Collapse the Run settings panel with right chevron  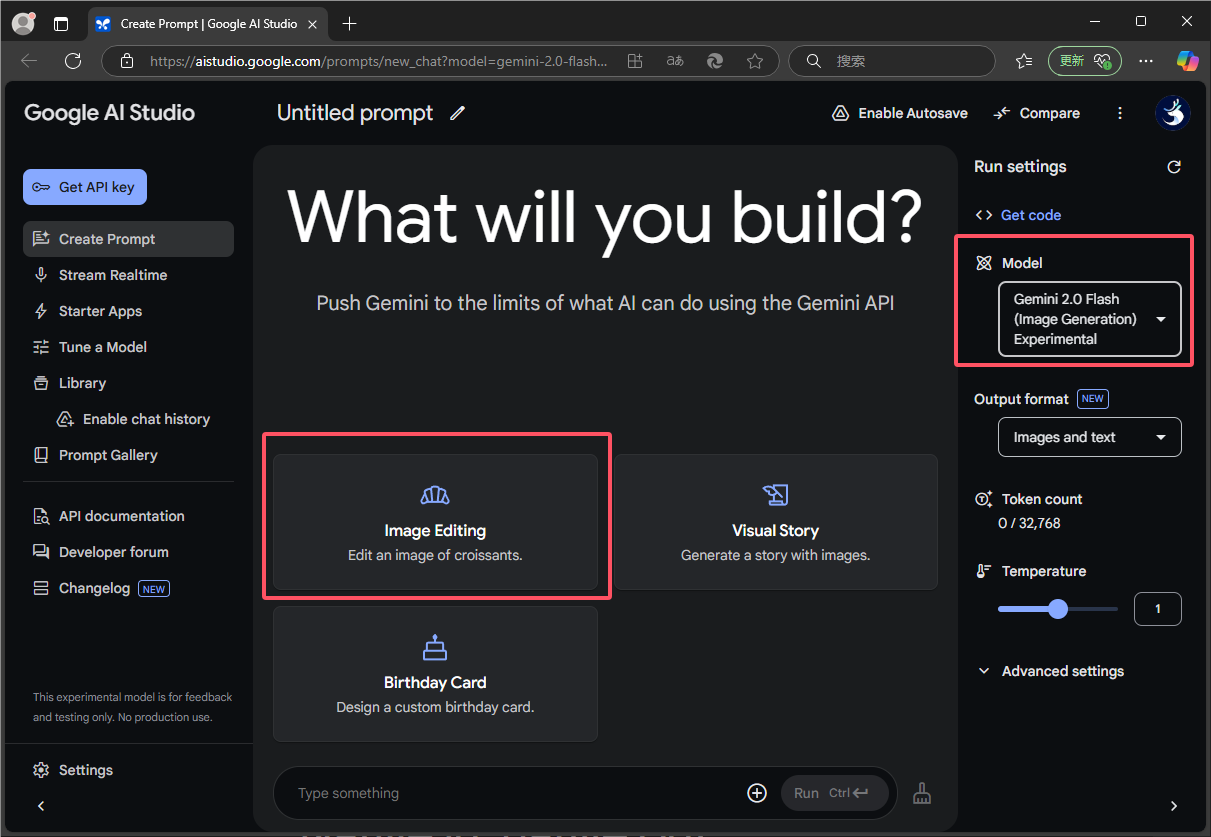(x=1174, y=806)
